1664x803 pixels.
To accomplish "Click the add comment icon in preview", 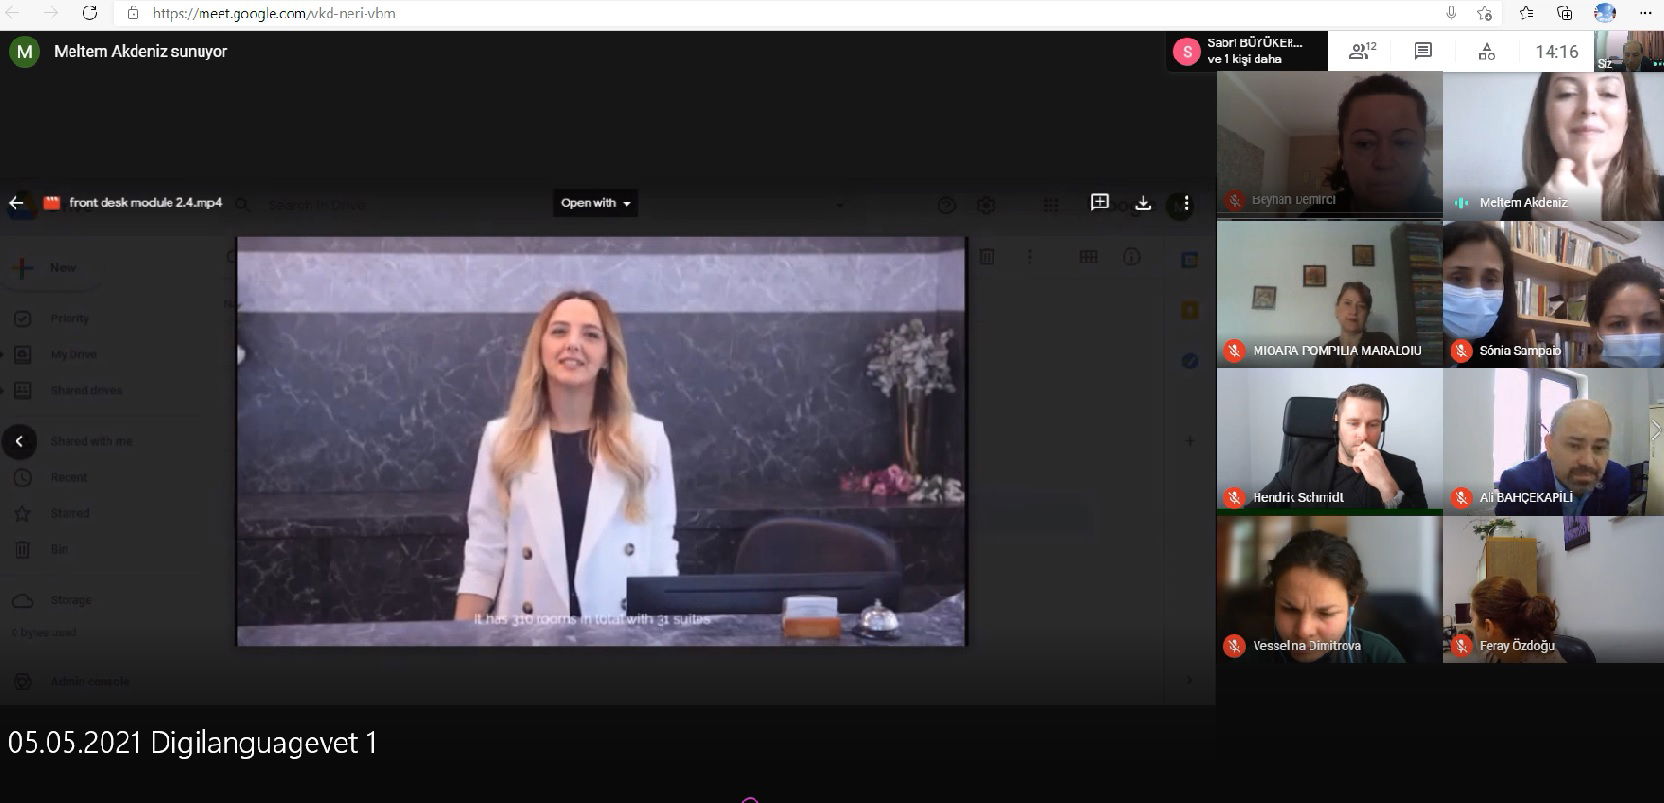I will point(1099,203).
